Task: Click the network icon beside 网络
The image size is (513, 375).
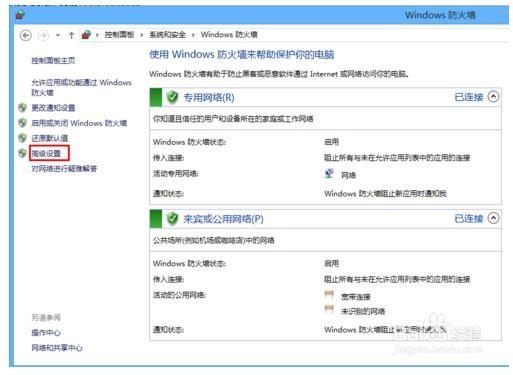Action: (x=329, y=174)
